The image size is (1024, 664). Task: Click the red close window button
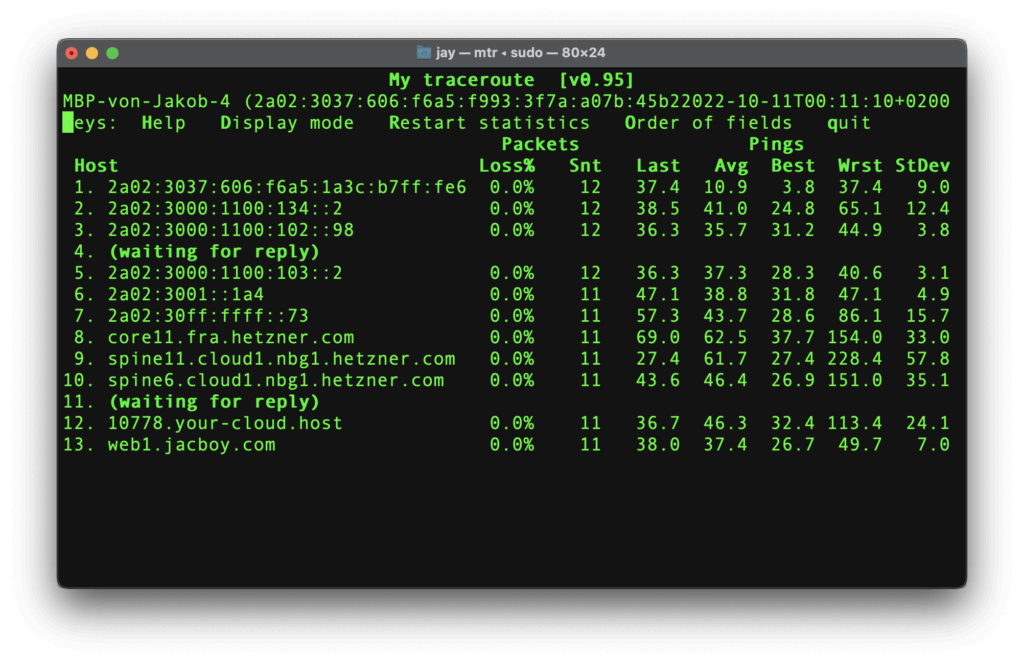click(x=72, y=53)
